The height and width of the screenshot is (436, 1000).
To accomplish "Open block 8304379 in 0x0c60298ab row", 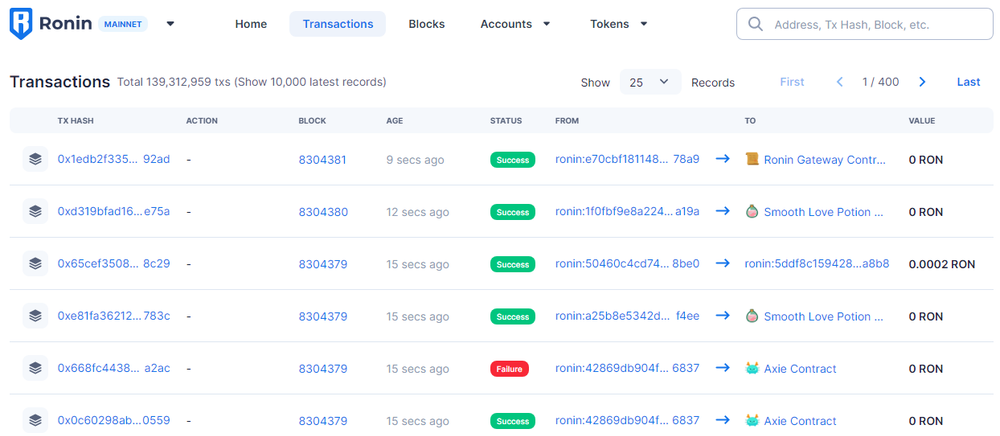I will coord(323,421).
